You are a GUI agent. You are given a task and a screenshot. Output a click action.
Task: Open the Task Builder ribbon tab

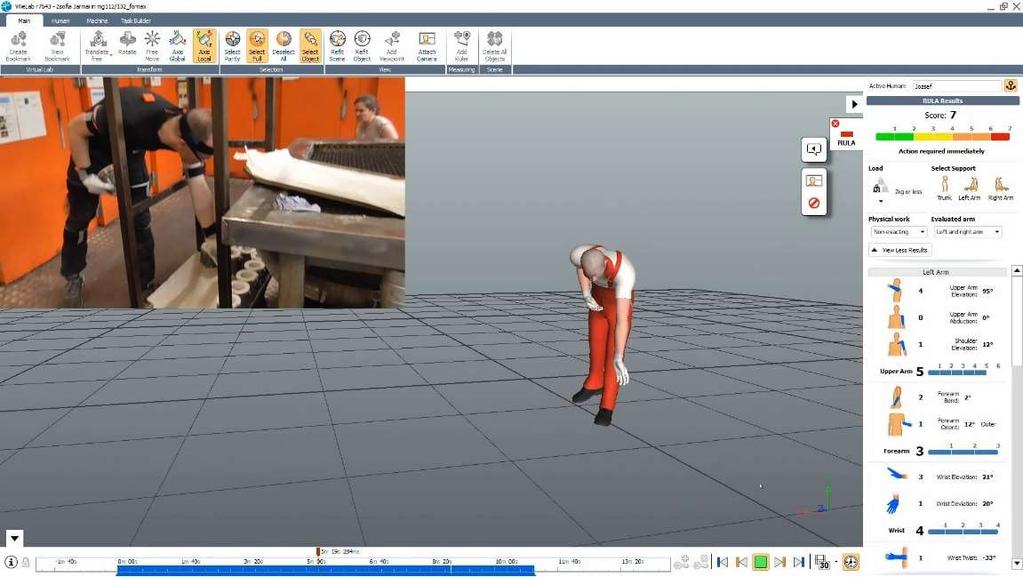pos(136,20)
